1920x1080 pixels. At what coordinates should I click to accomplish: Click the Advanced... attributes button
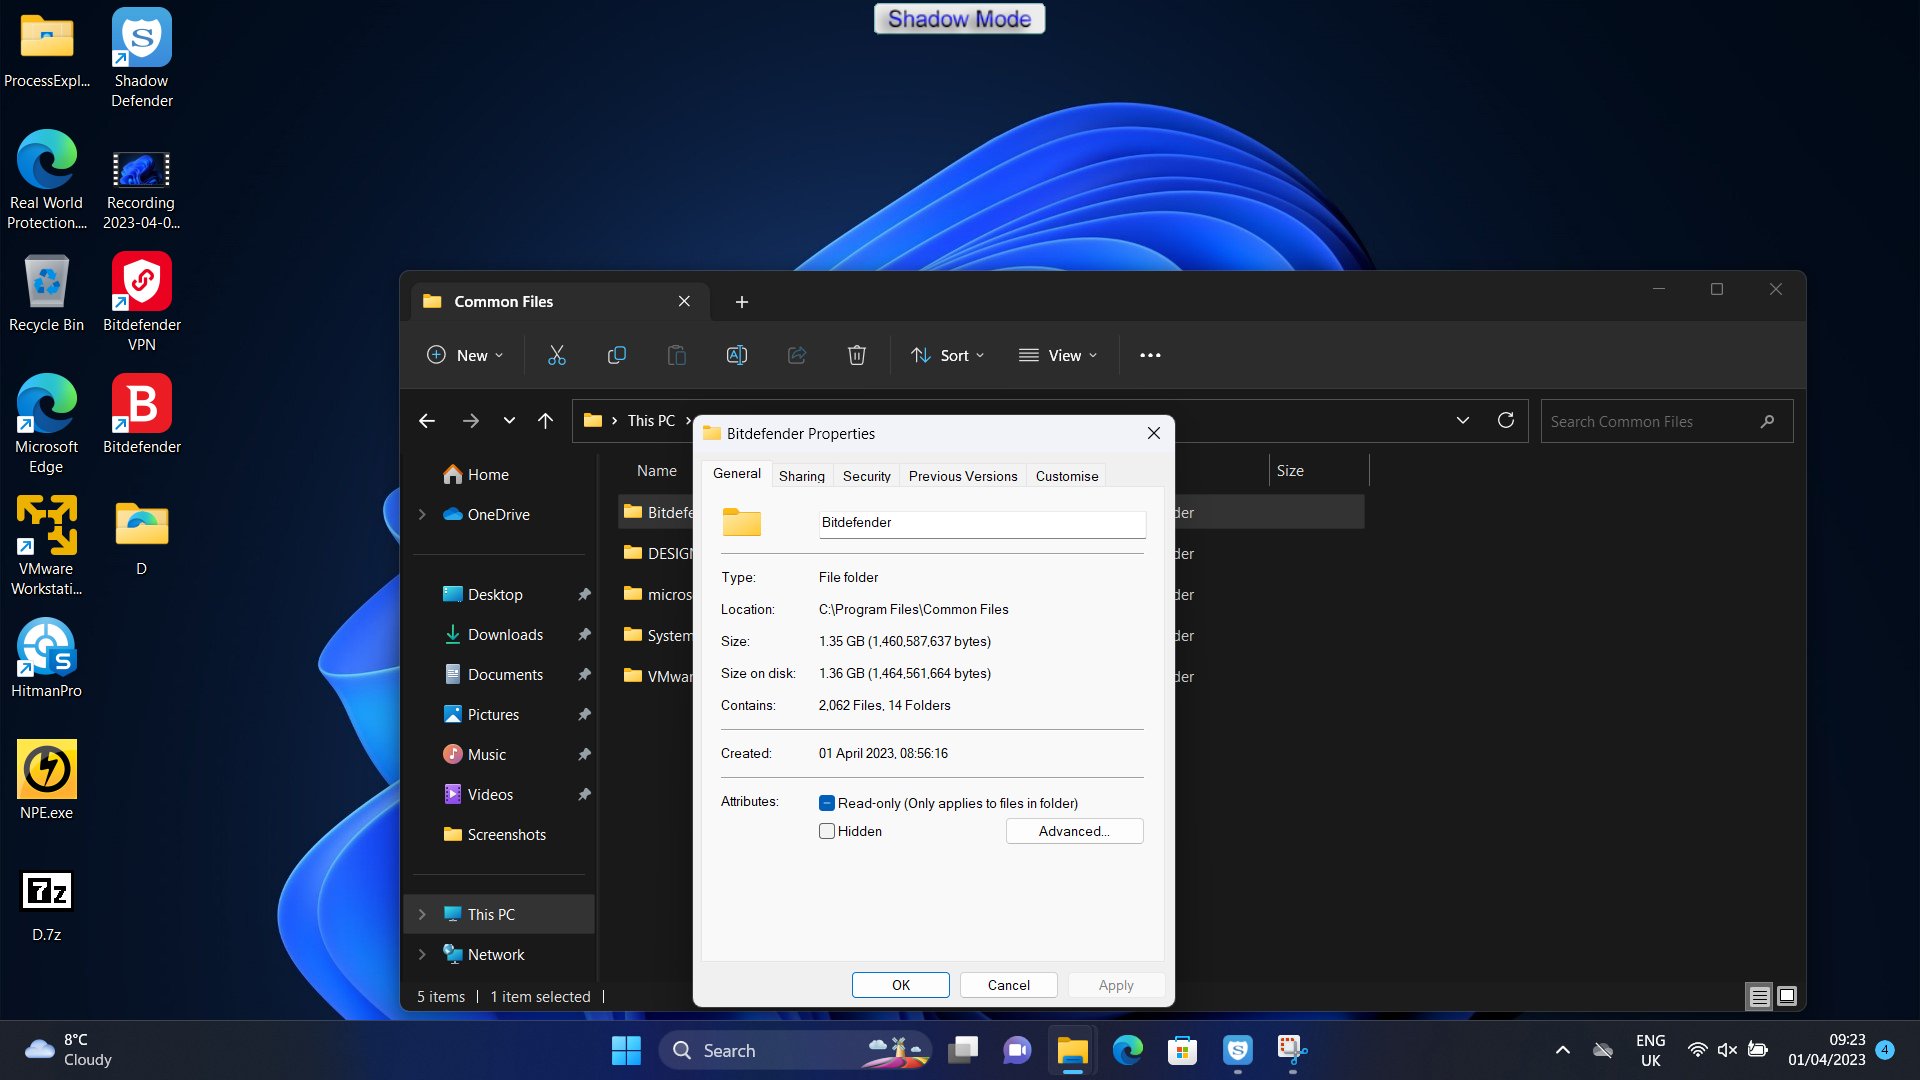coord(1074,831)
